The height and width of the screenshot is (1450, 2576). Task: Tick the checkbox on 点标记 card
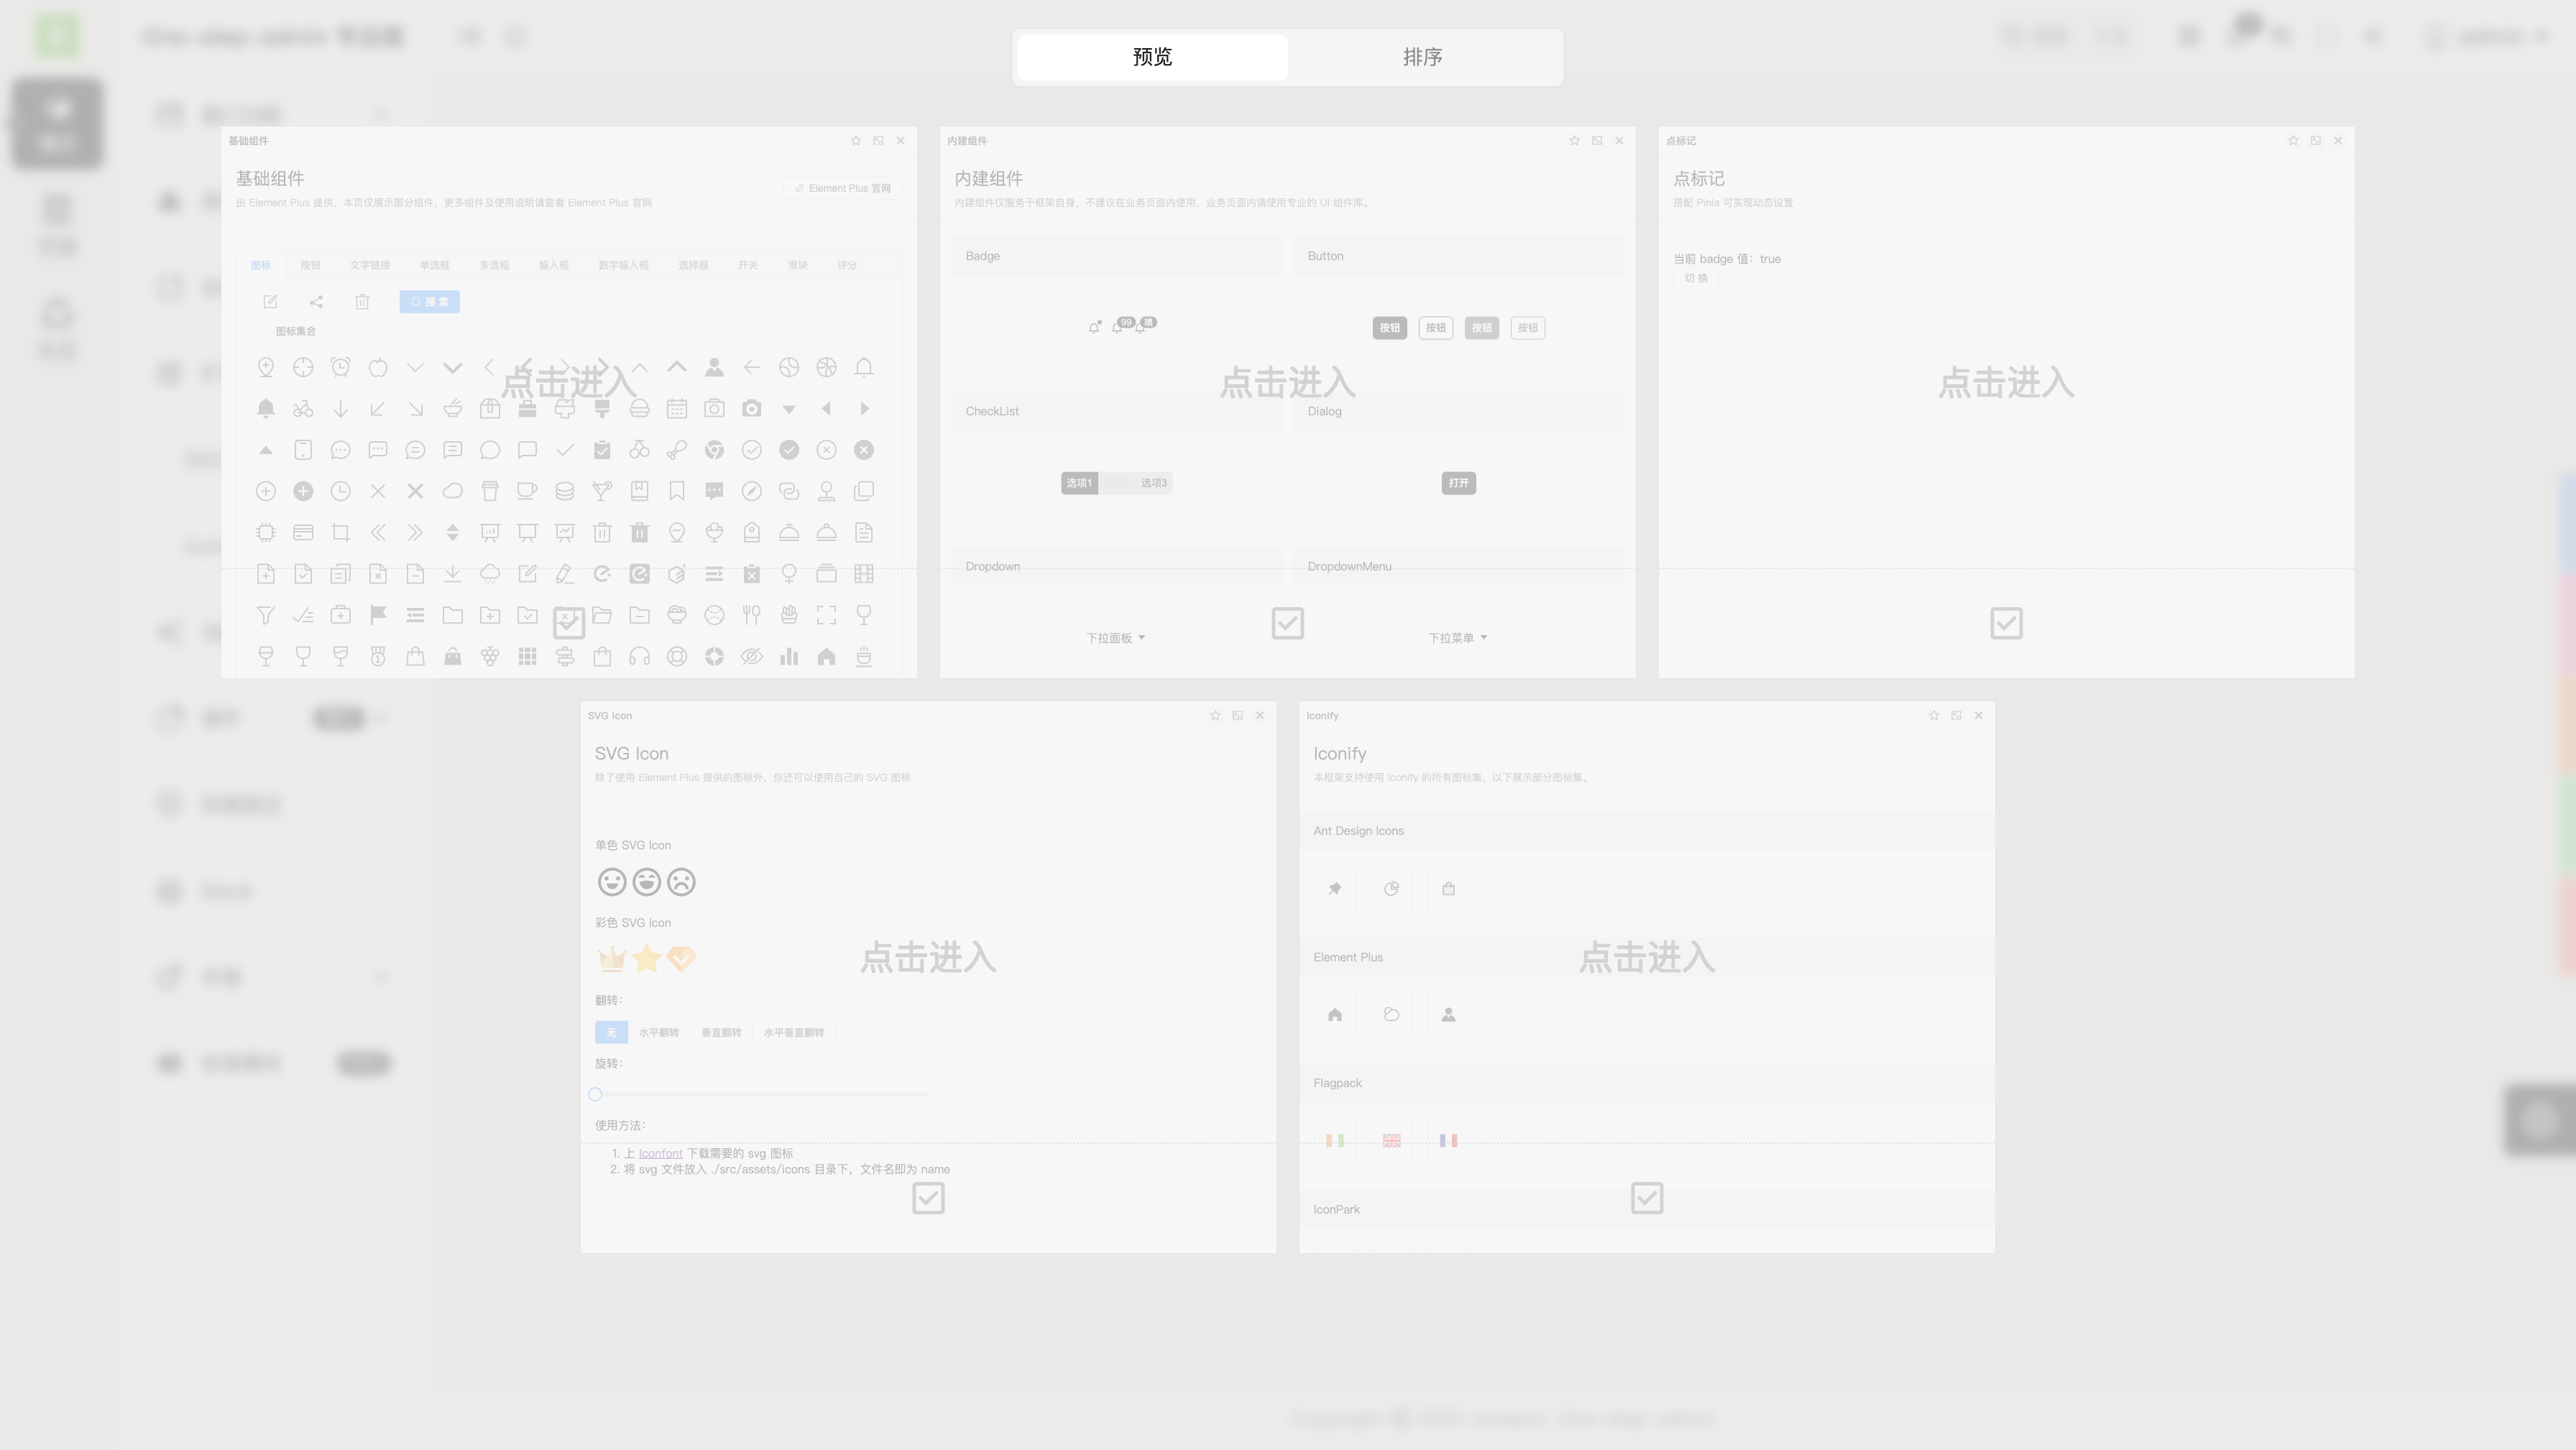[x=2006, y=623]
